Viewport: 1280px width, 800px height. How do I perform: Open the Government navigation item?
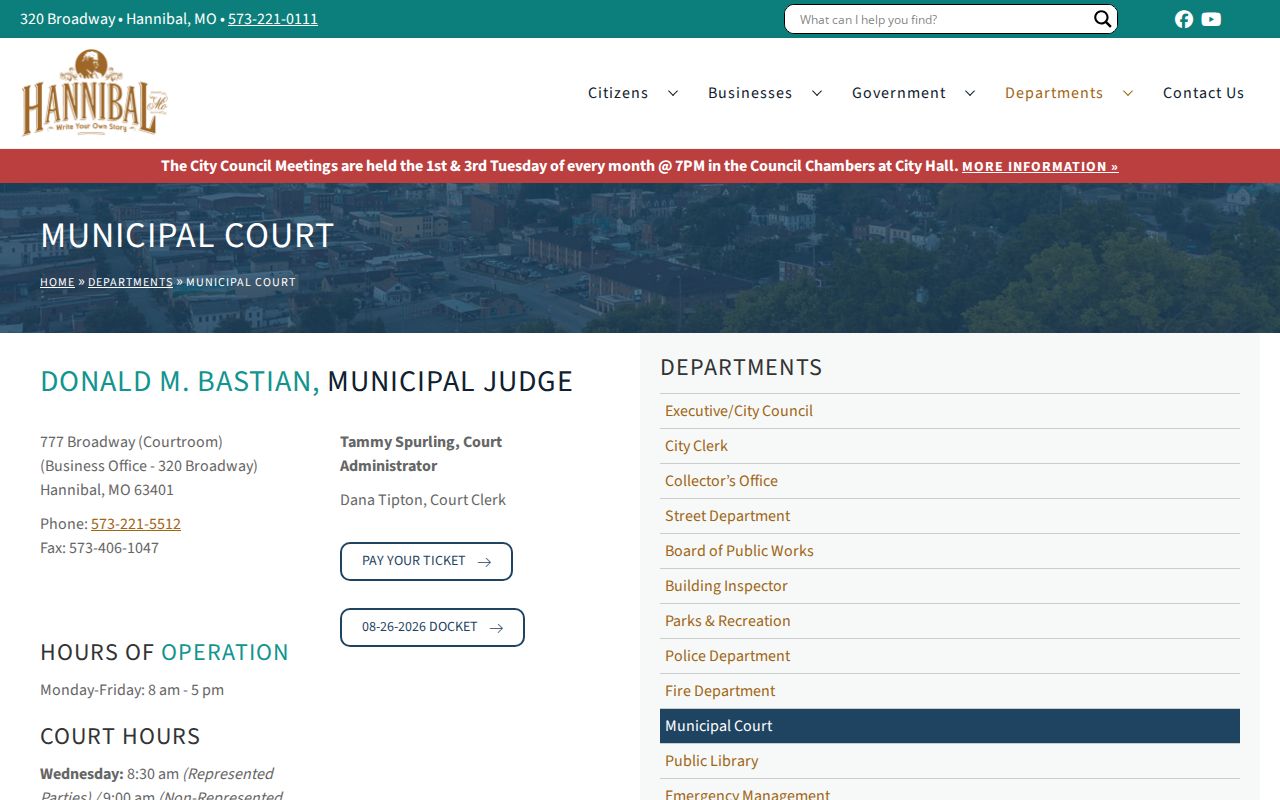pyautogui.click(x=899, y=93)
